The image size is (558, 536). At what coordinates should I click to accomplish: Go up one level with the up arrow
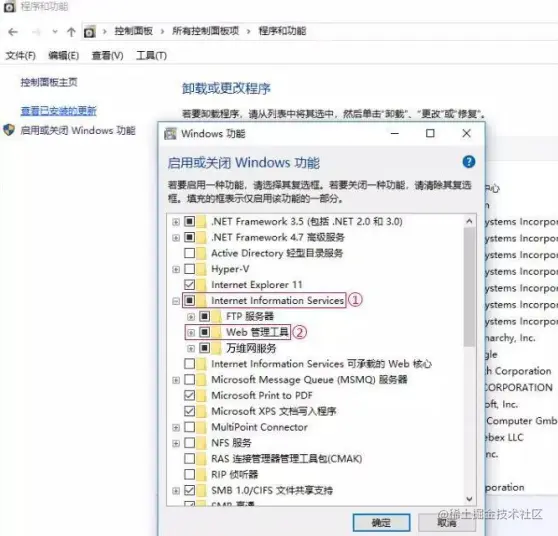[71, 32]
